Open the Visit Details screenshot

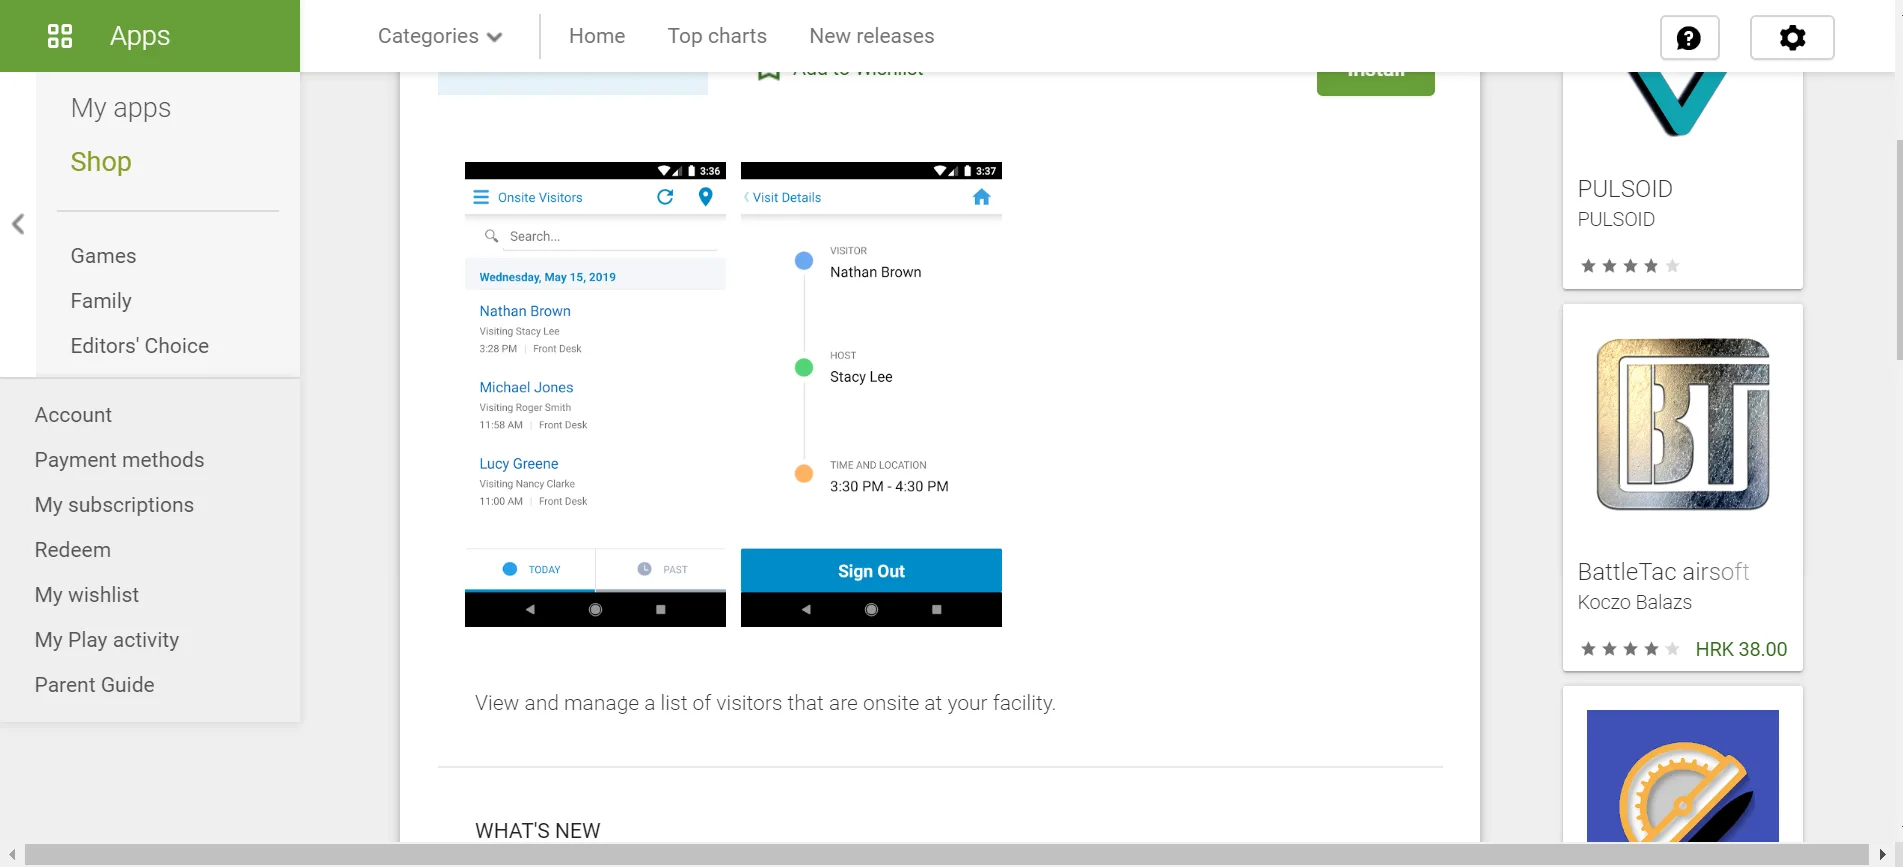point(871,394)
